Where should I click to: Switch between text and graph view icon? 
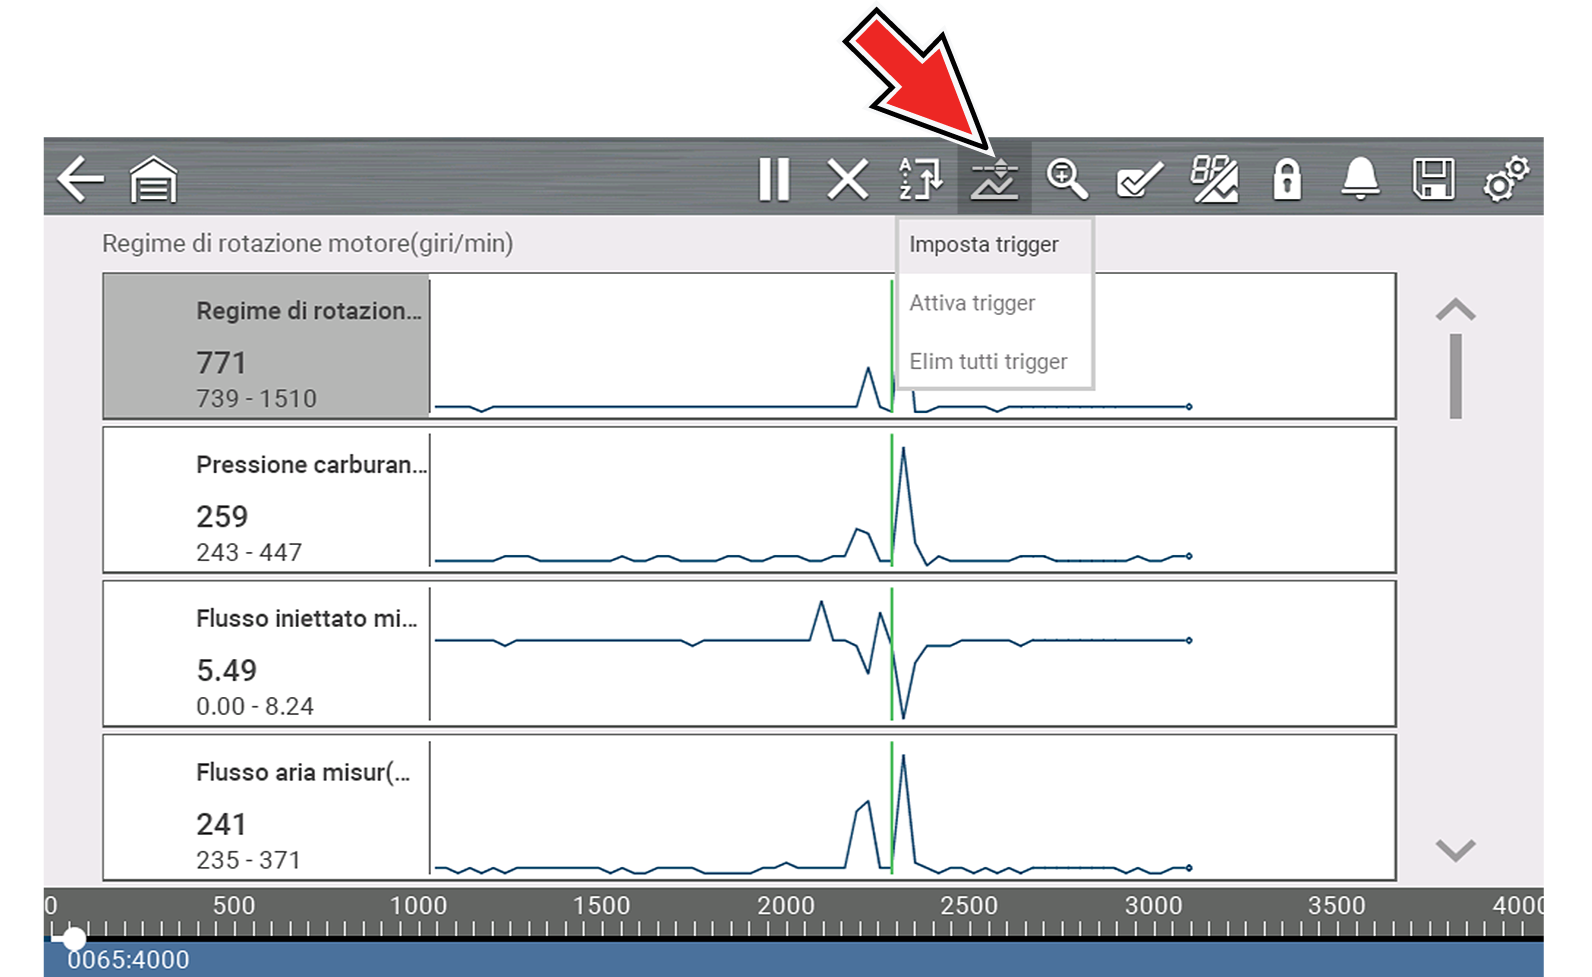coord(1213,180)
